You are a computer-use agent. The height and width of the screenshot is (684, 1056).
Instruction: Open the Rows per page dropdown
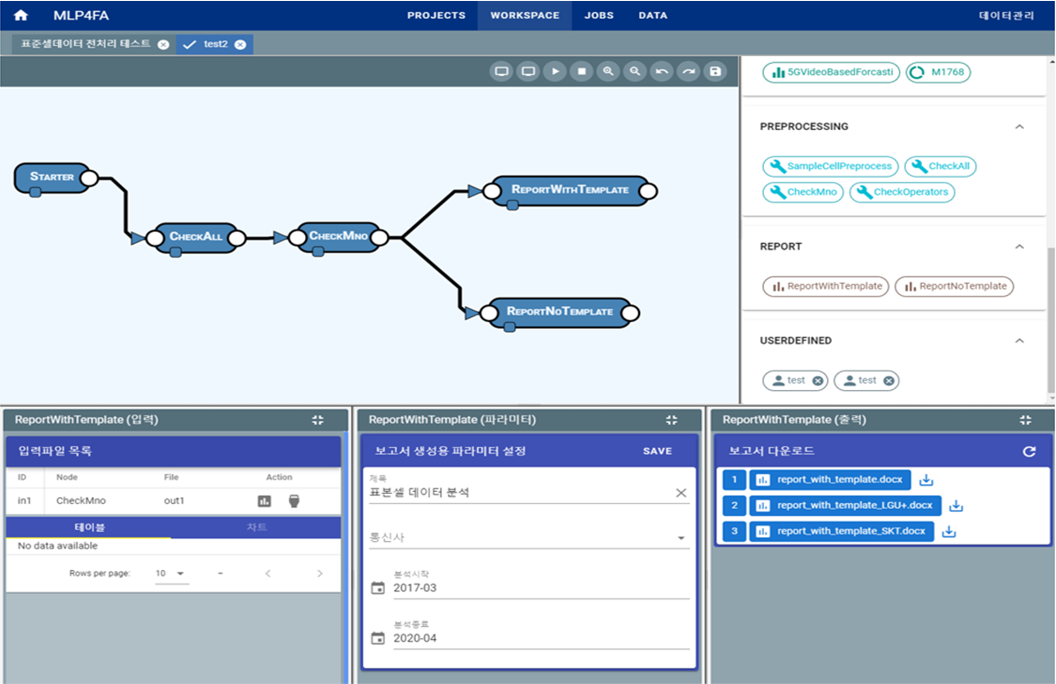[171, 574]
